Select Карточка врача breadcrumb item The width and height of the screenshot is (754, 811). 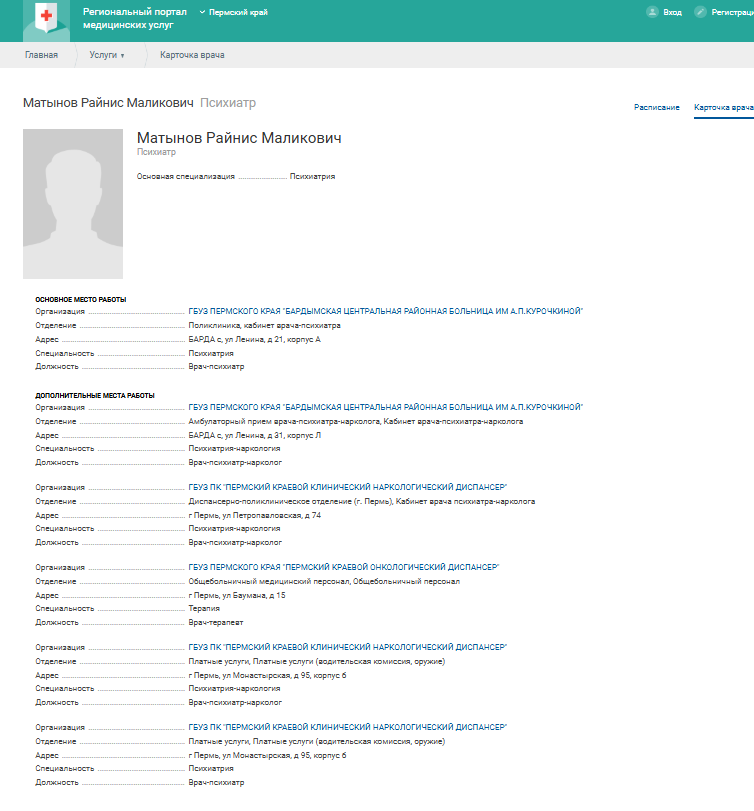[x=192, y=55]
